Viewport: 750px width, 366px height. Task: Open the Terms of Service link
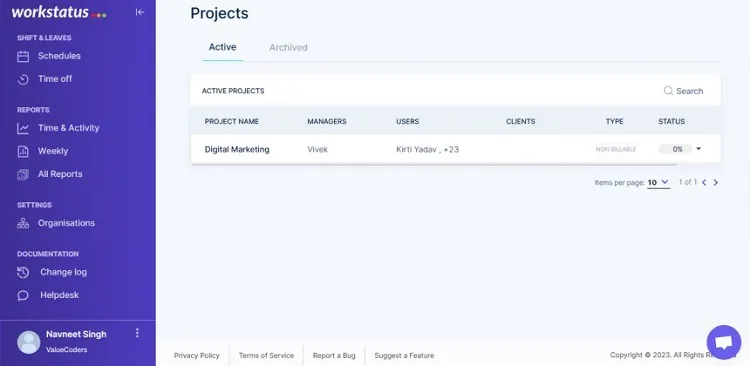pyautogui.click(x=266, y=355)
